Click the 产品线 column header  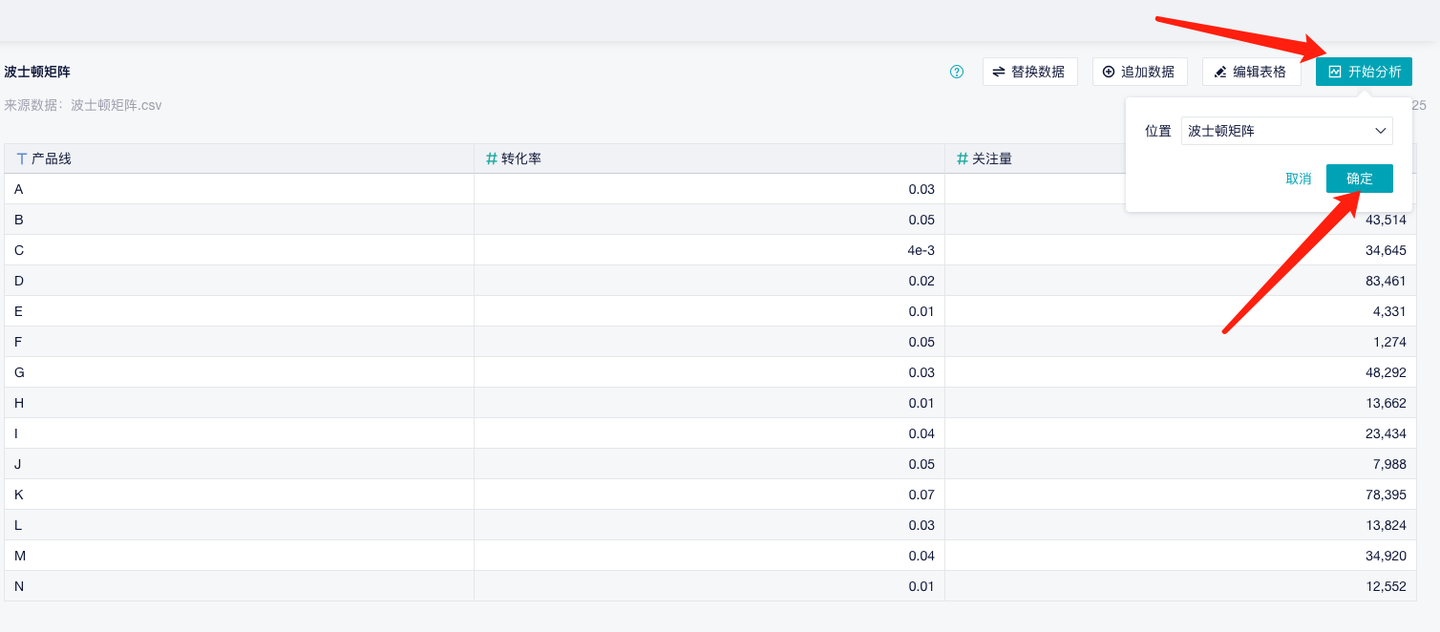coord(51,159)
